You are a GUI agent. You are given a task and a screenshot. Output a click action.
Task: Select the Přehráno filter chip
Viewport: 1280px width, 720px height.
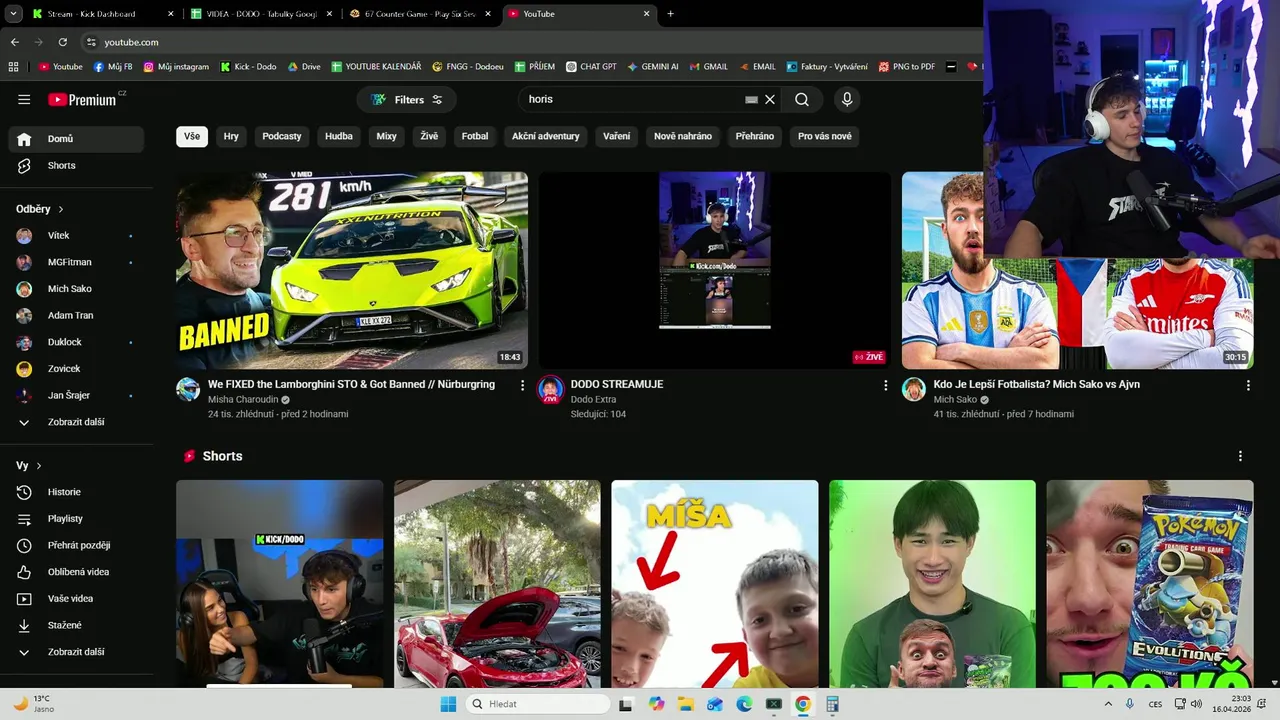pyautogui.click(x=755, y=136)
